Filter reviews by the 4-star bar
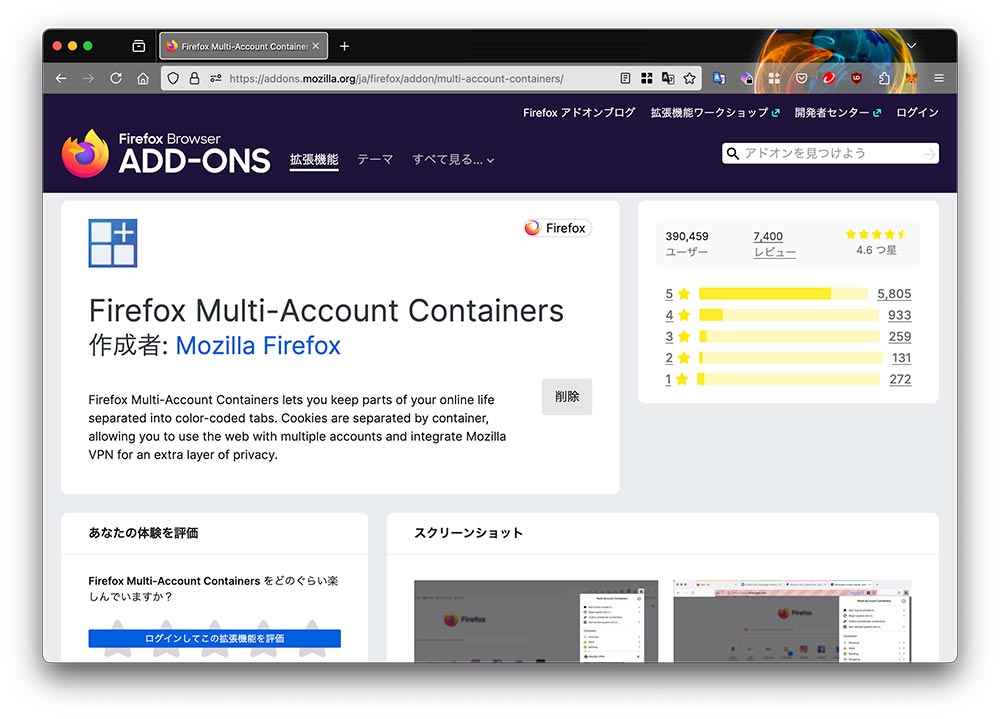The image size is (1000, 719). pyautogui.click(x=789, y=315)
